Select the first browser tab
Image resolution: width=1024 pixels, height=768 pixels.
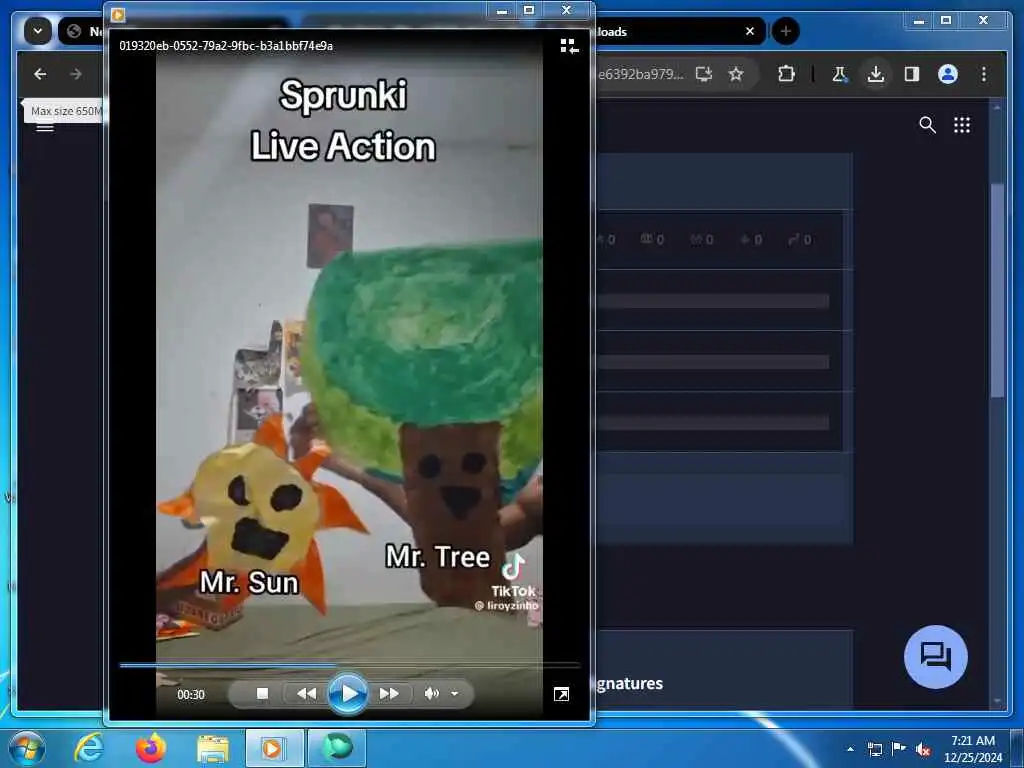coord(82,31)
